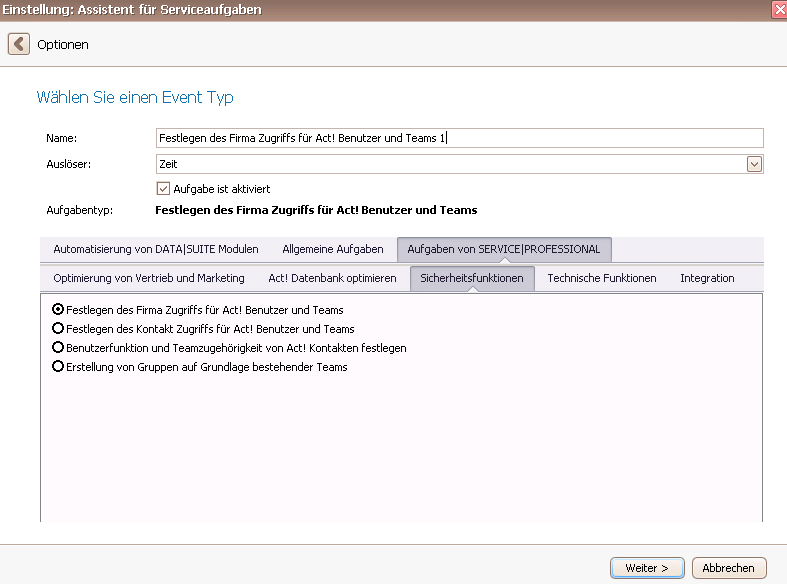
Task: Uncheck the 'Aufgabe ist aktiviert' checkbox
Action: (163, 189)
